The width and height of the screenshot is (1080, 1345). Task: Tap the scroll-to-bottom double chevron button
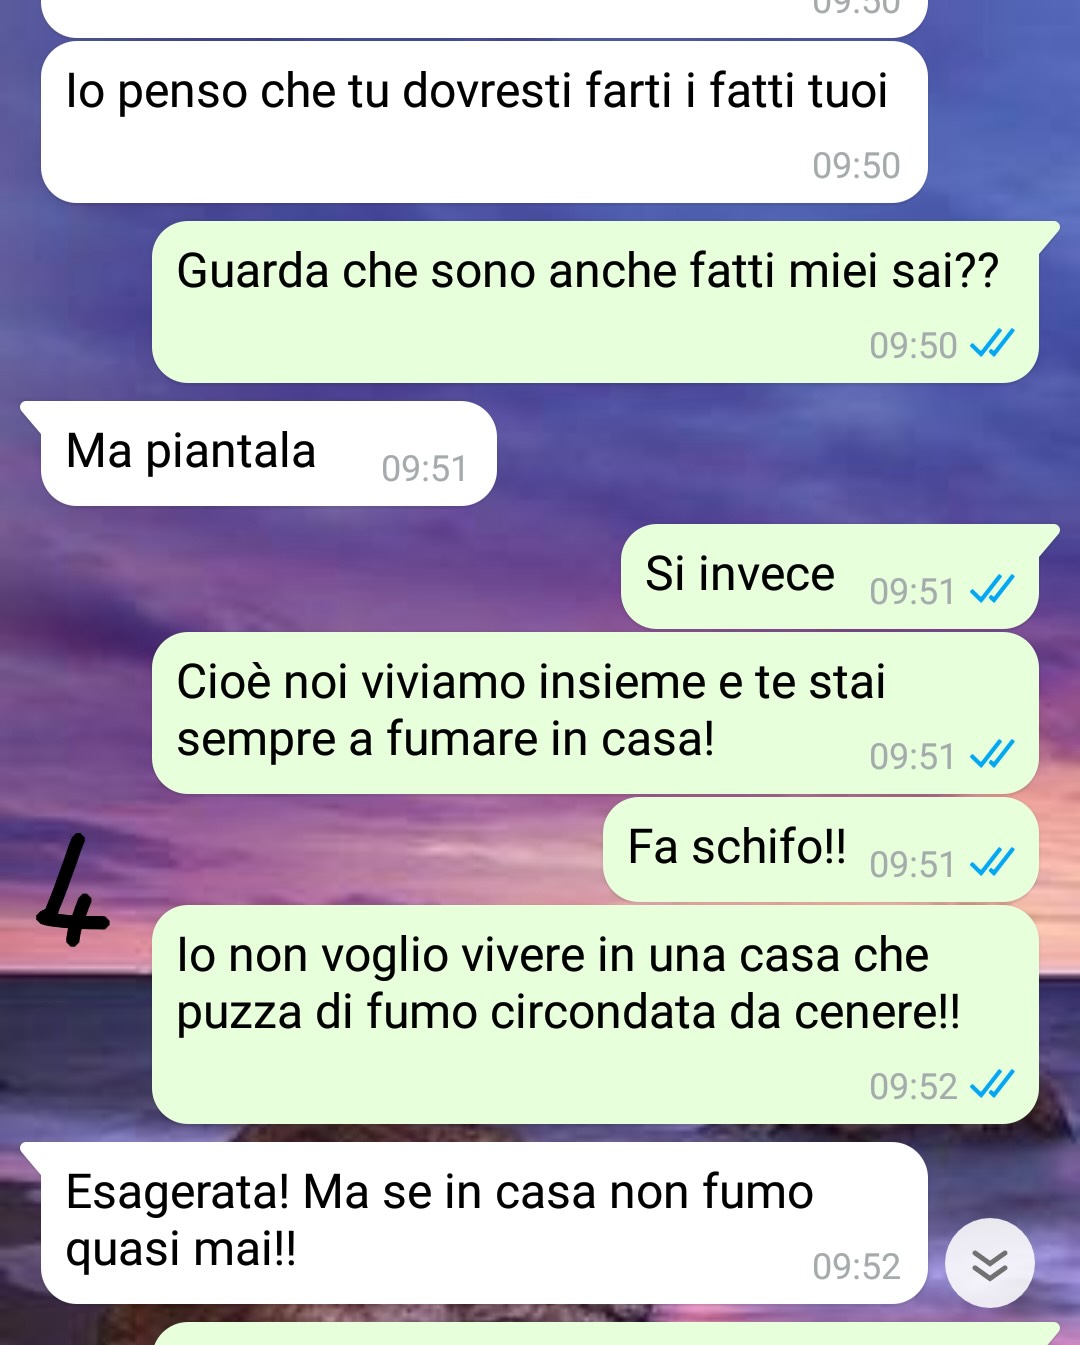tap(989, 1263)
